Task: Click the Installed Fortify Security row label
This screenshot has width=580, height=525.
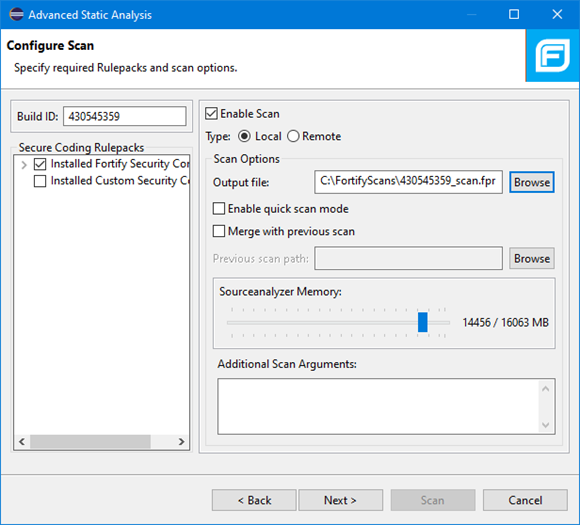Action: 120,164
